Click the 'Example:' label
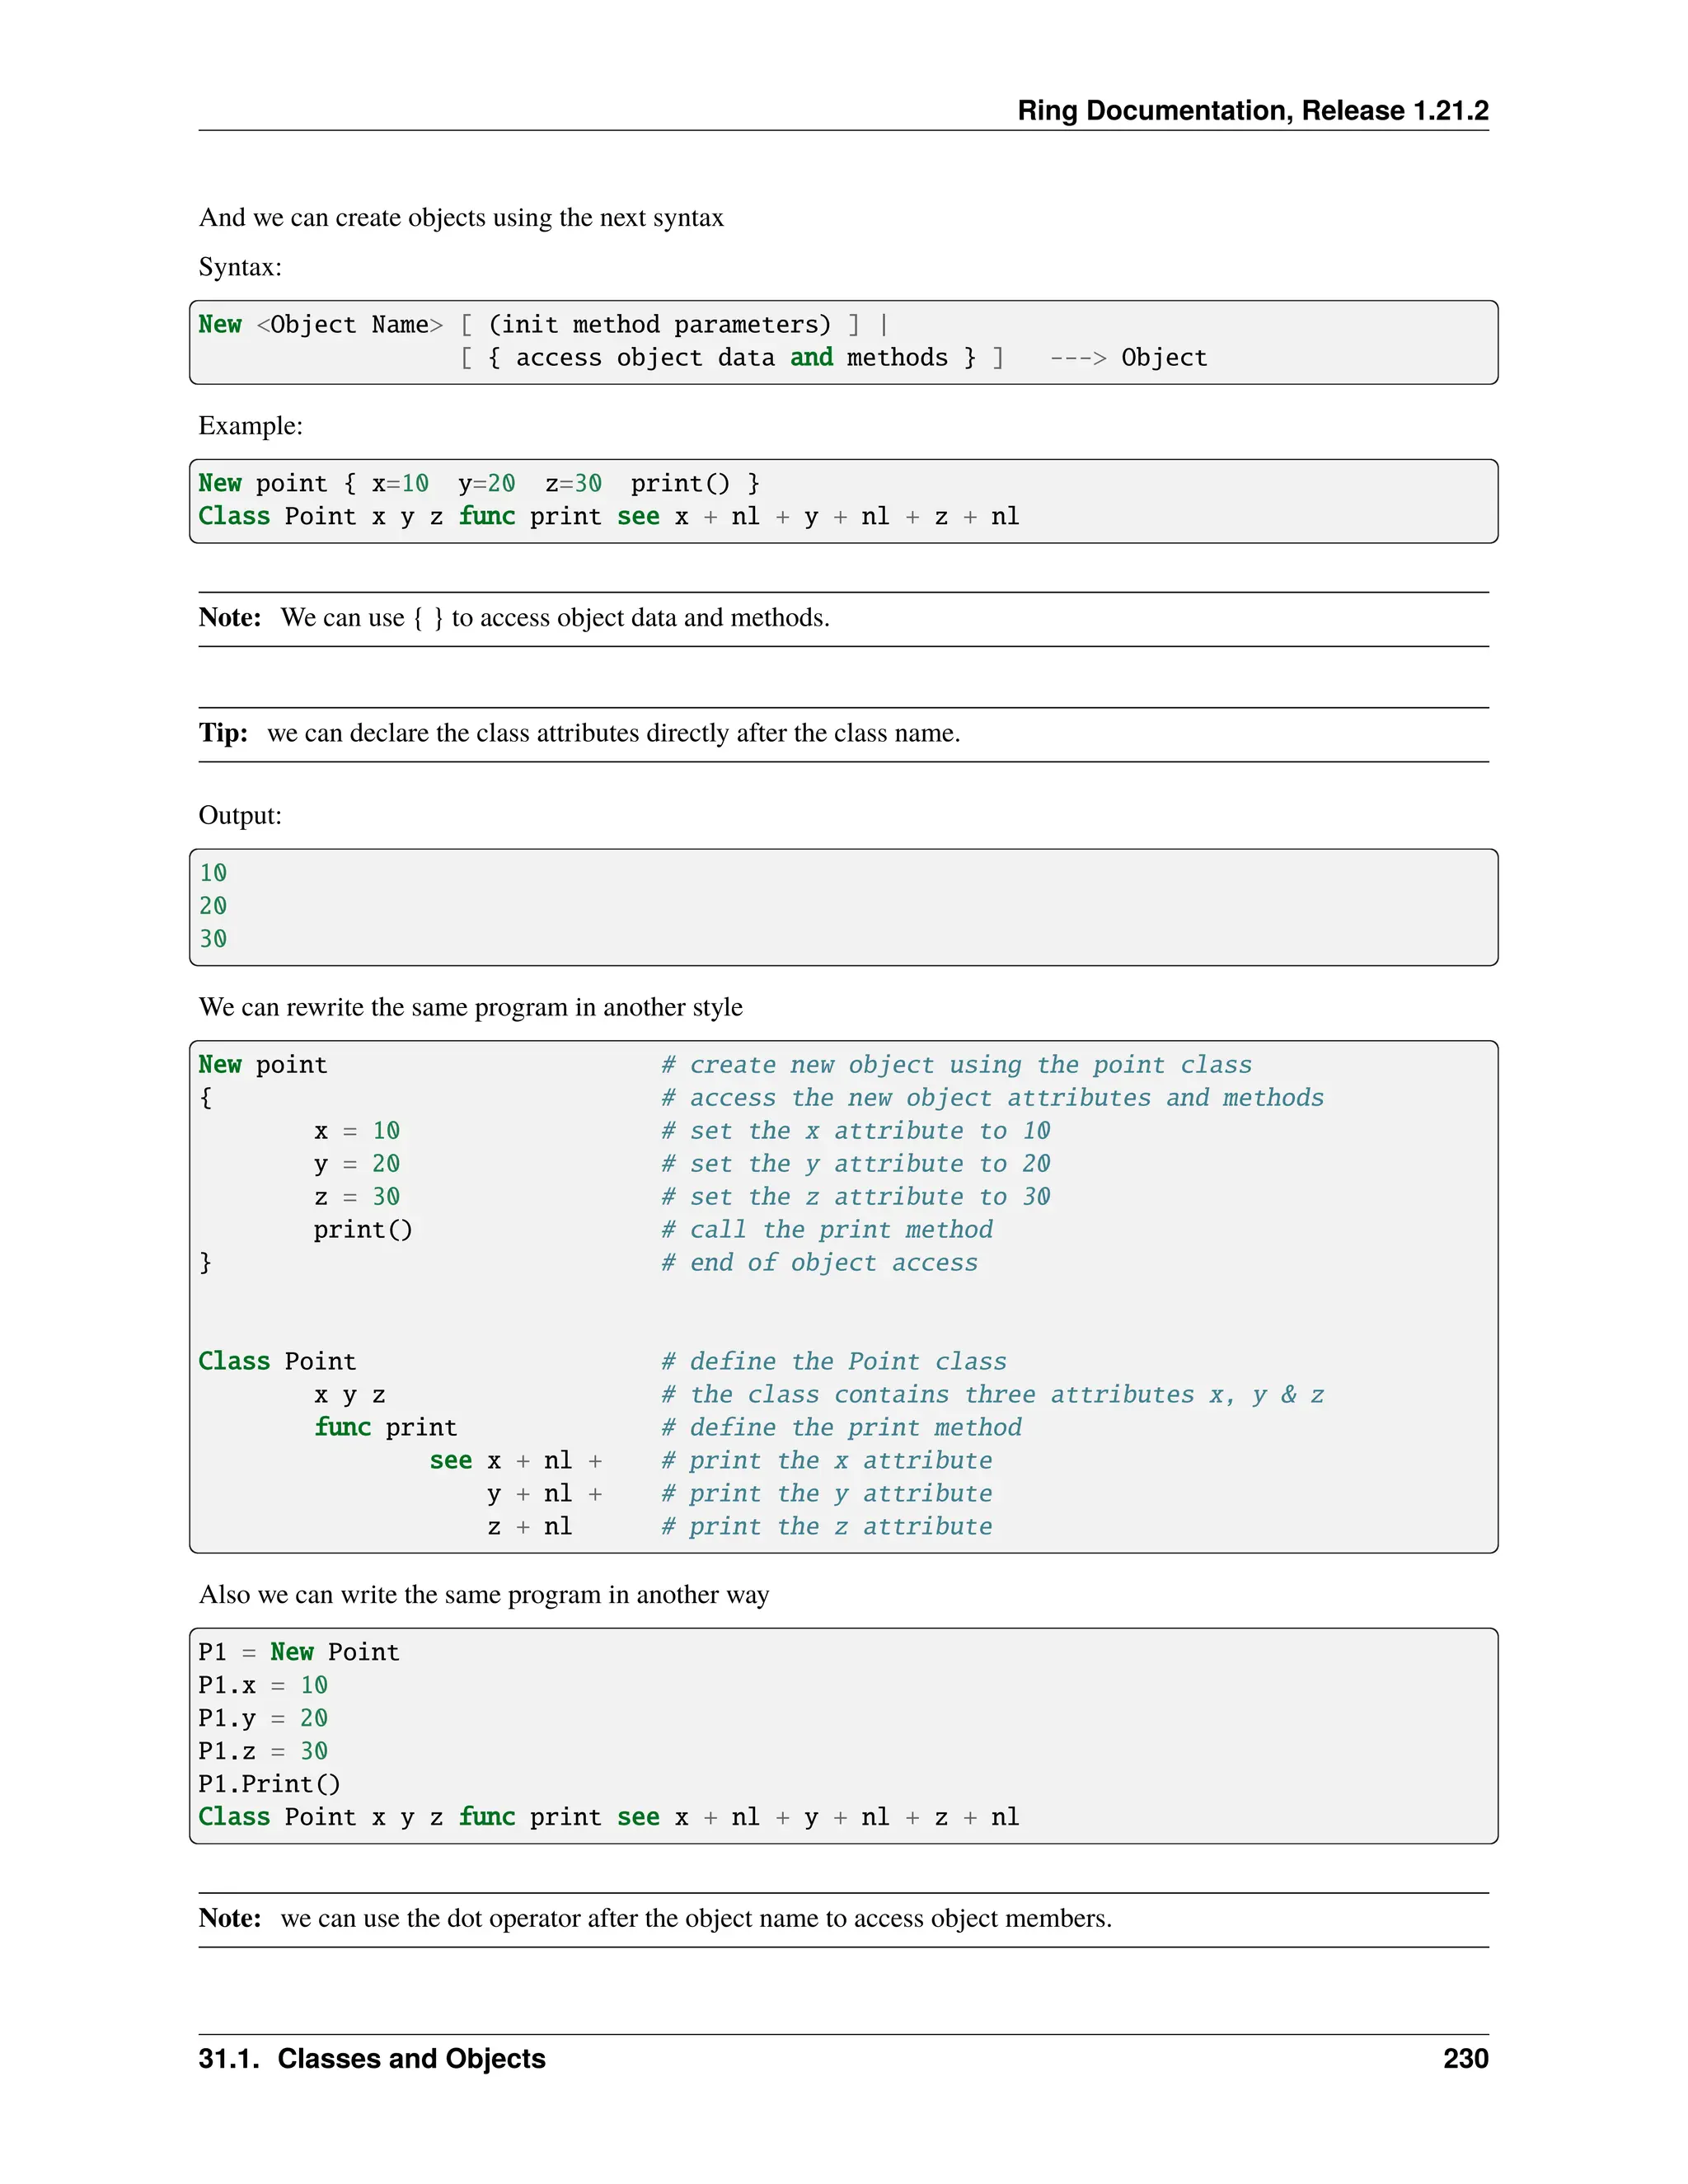 tap(250, 426)
